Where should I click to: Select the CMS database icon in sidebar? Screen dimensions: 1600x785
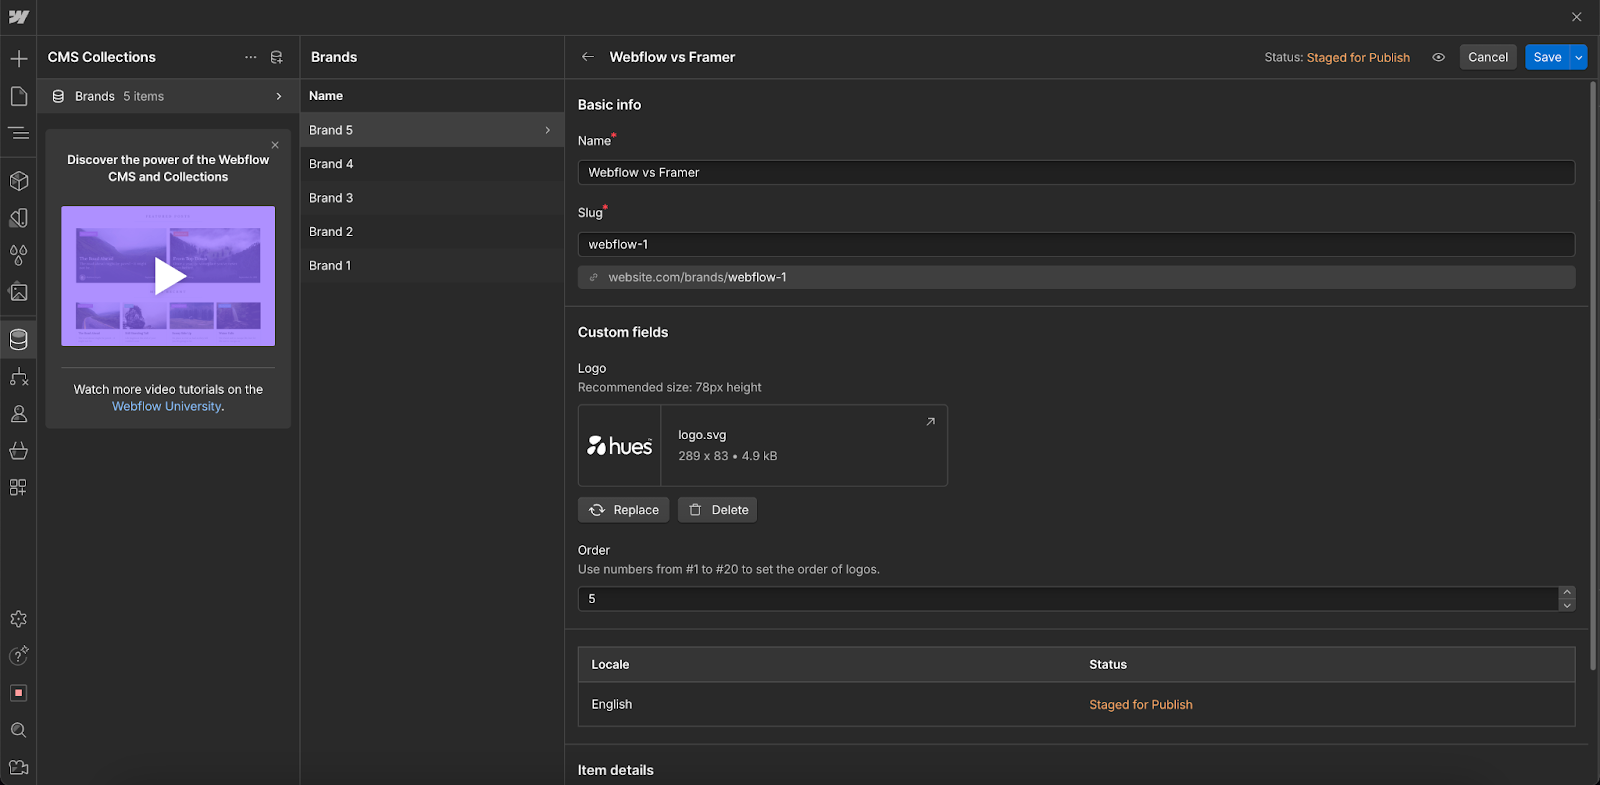click(x=18, y=340)
